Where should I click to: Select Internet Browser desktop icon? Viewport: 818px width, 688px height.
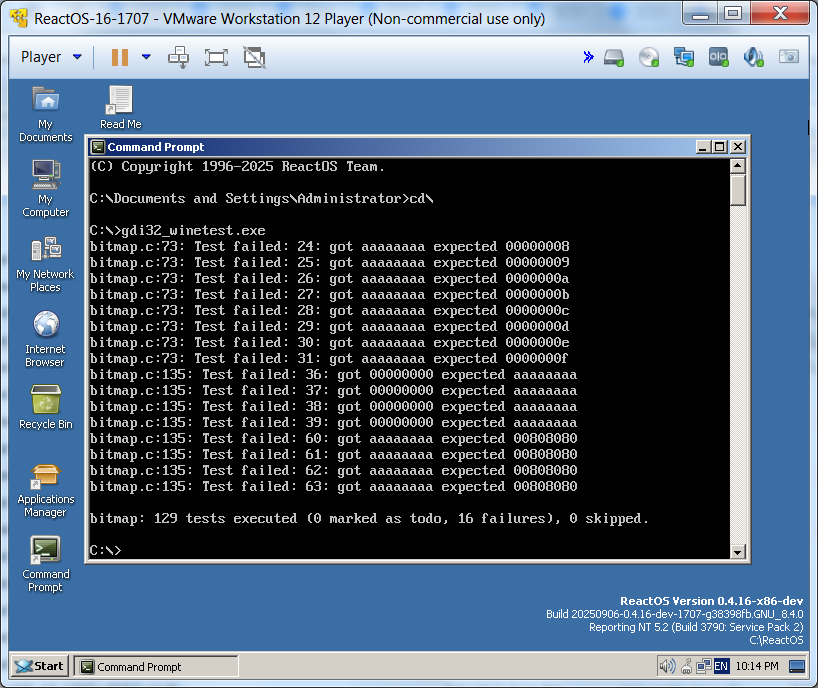coord(45,340)
